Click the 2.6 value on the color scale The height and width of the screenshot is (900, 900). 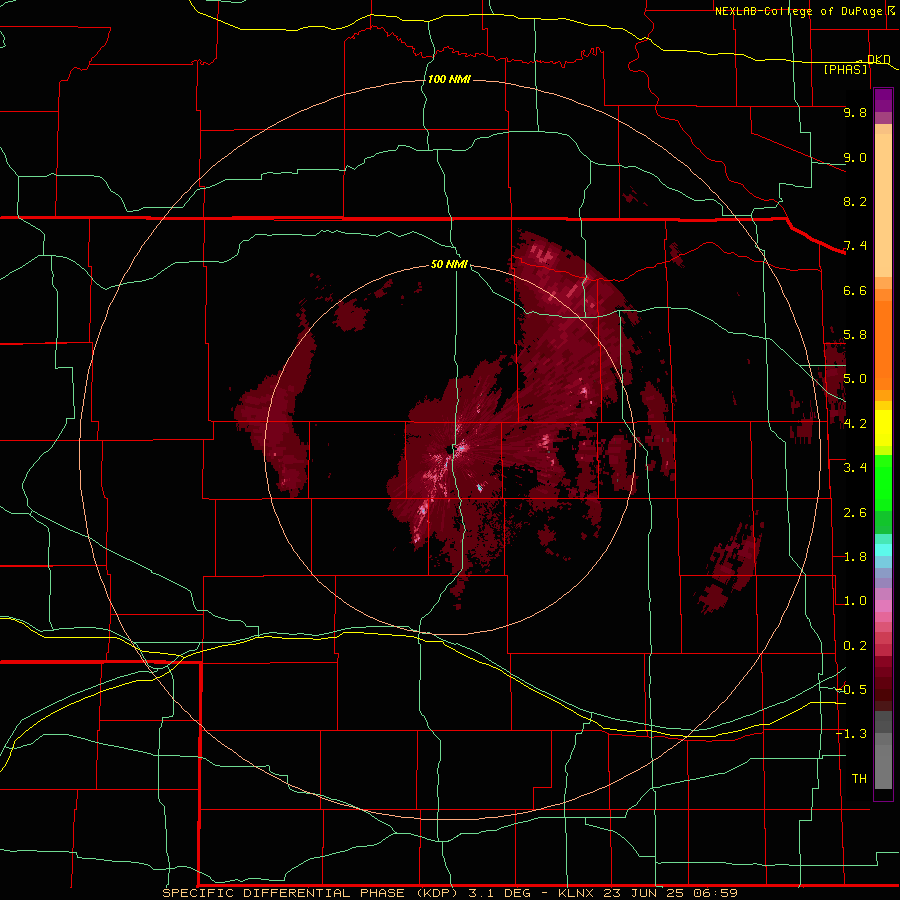coord(855,513)
